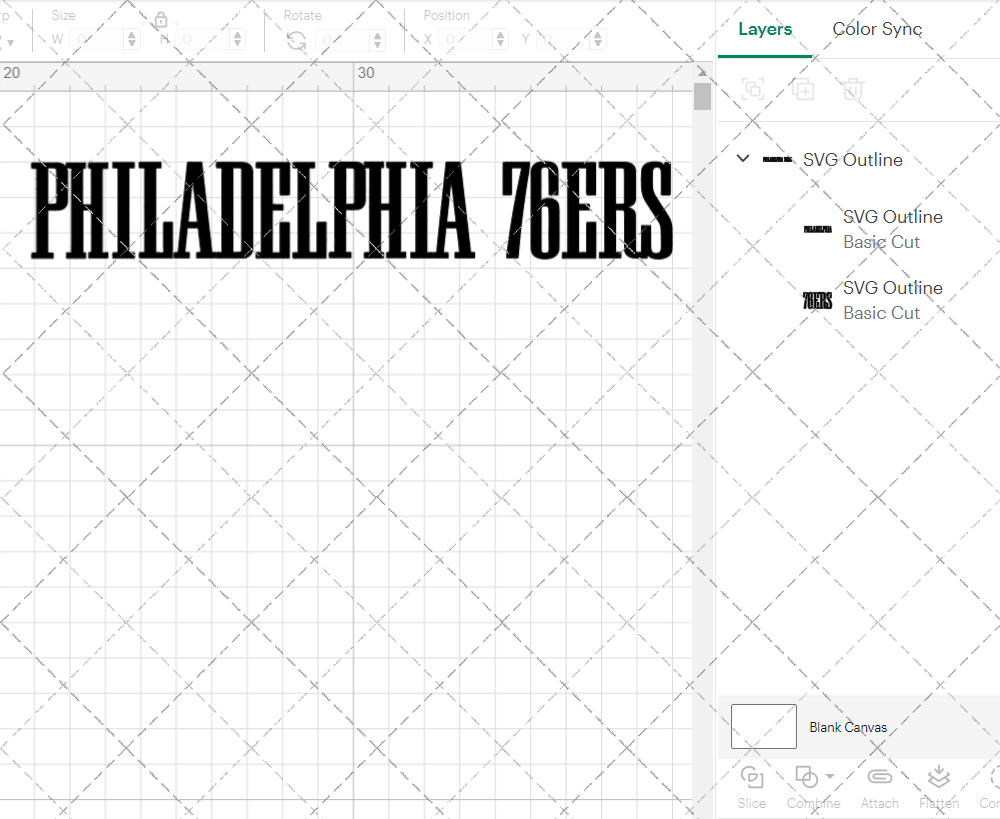Click the Position Y input field
Image resolution: width=1000 pixels, height=819 pixels.
(x=563, y=40)
